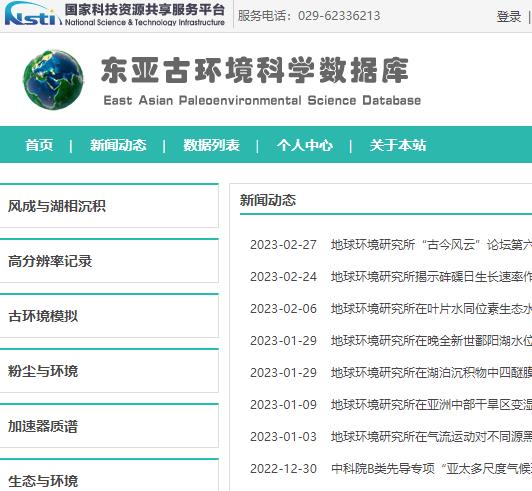Select the 生态与环境 category
The width and height of the screenshot is (532, 491).
109,475
